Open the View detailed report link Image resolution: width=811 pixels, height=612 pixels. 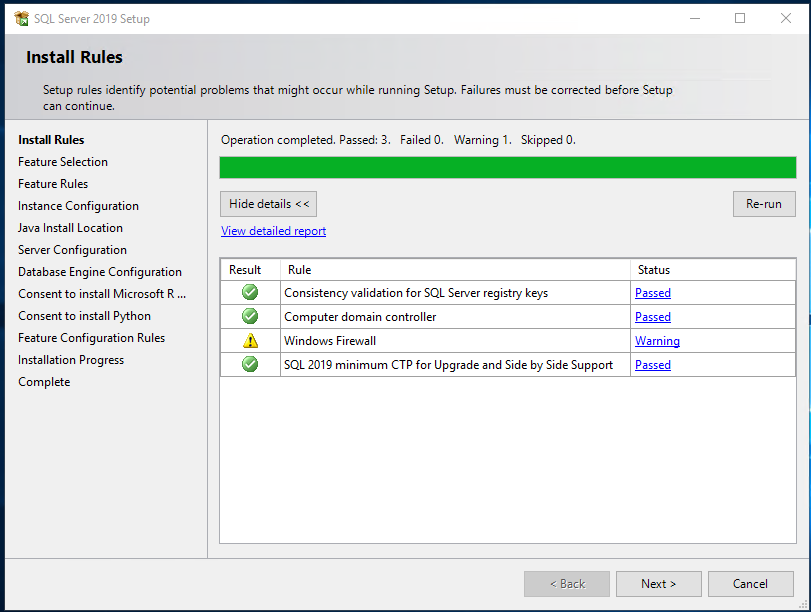pyautogui.click(x=273, y=231)
